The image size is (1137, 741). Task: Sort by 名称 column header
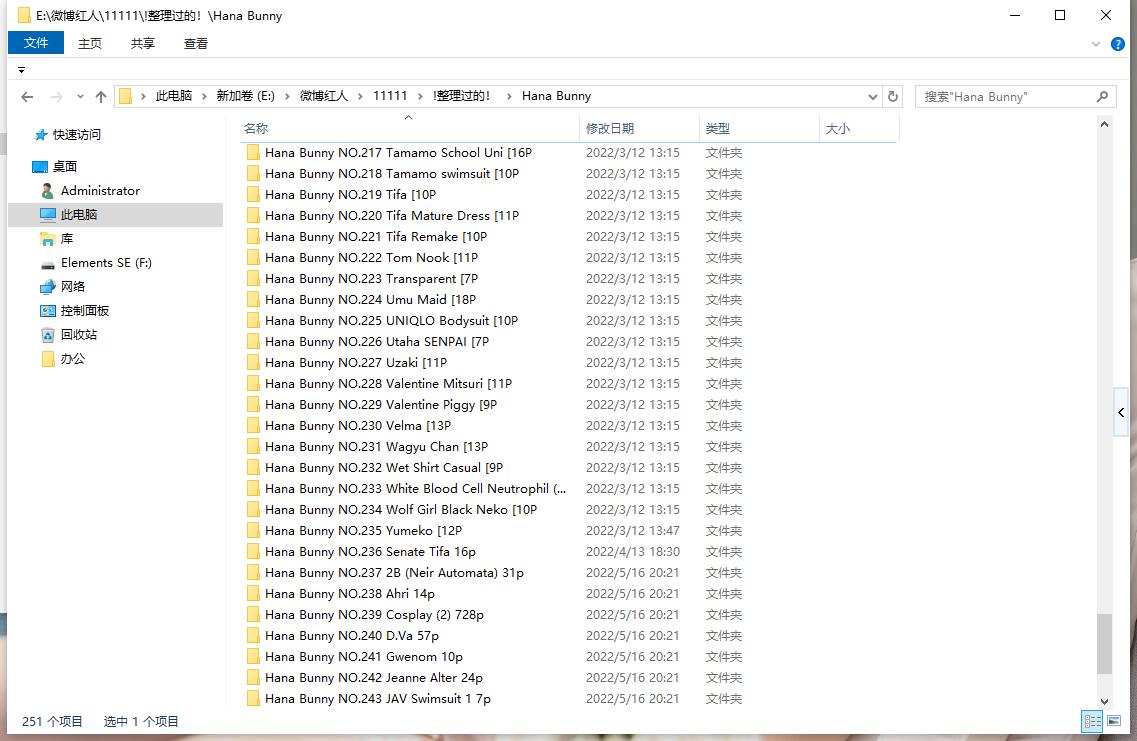click(410, 128)
